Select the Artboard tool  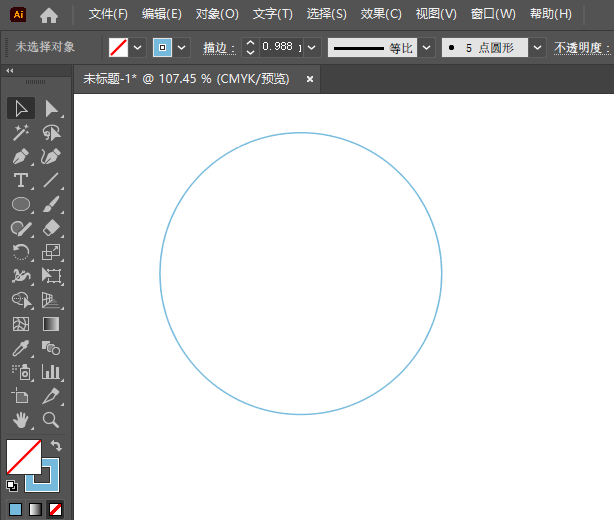[21, 396]
